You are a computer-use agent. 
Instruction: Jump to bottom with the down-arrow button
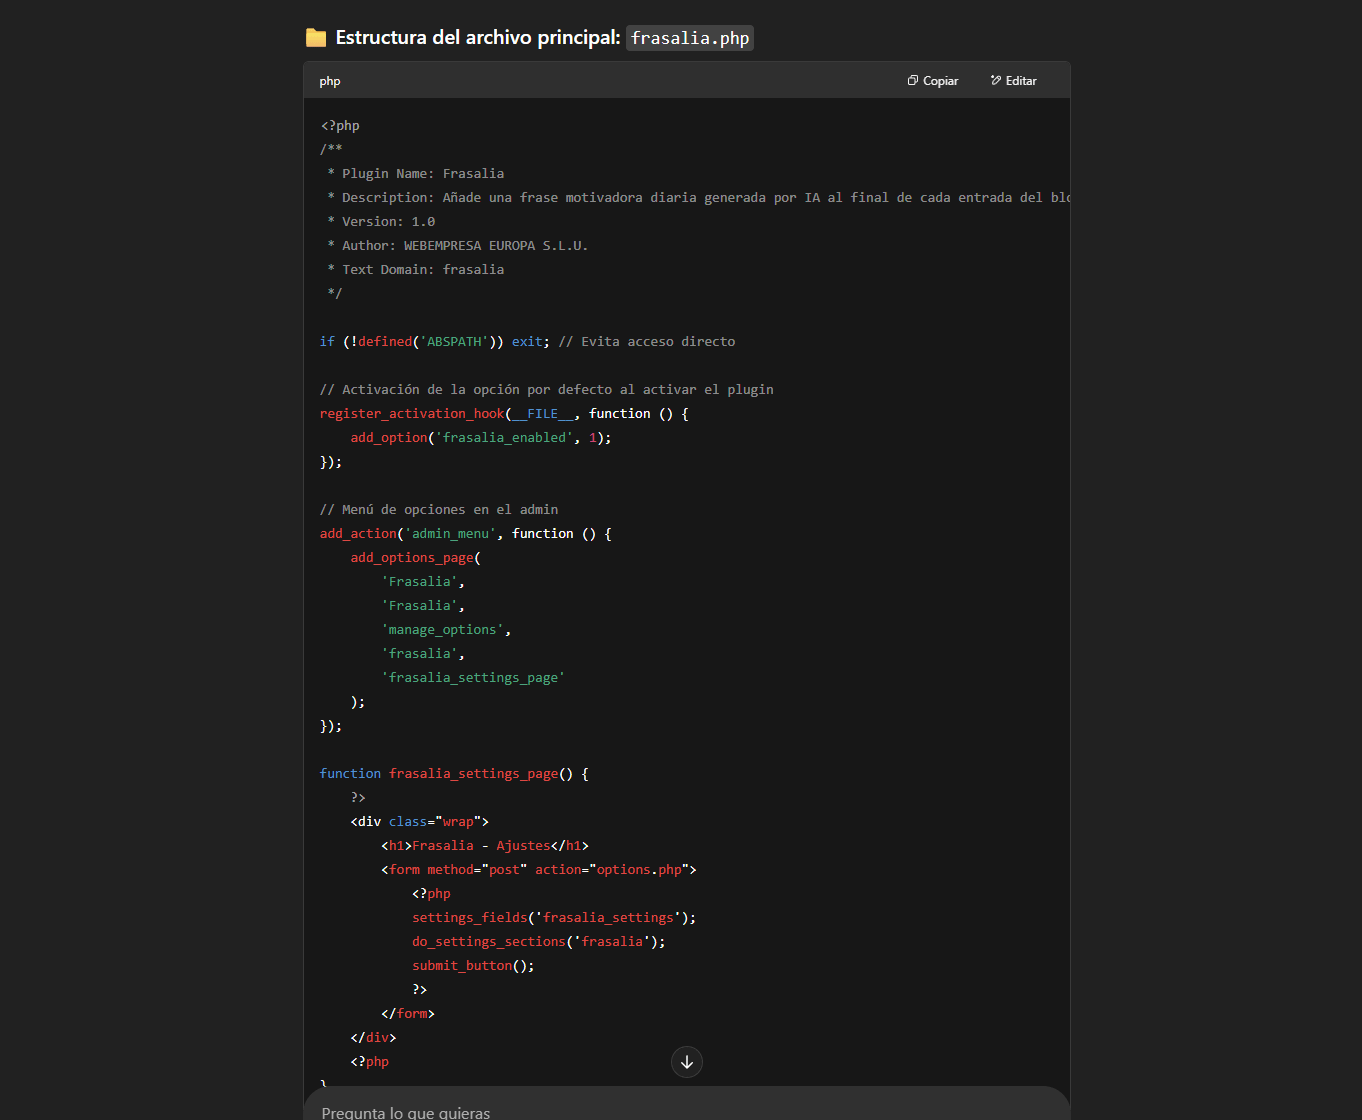coord(687,1062)
